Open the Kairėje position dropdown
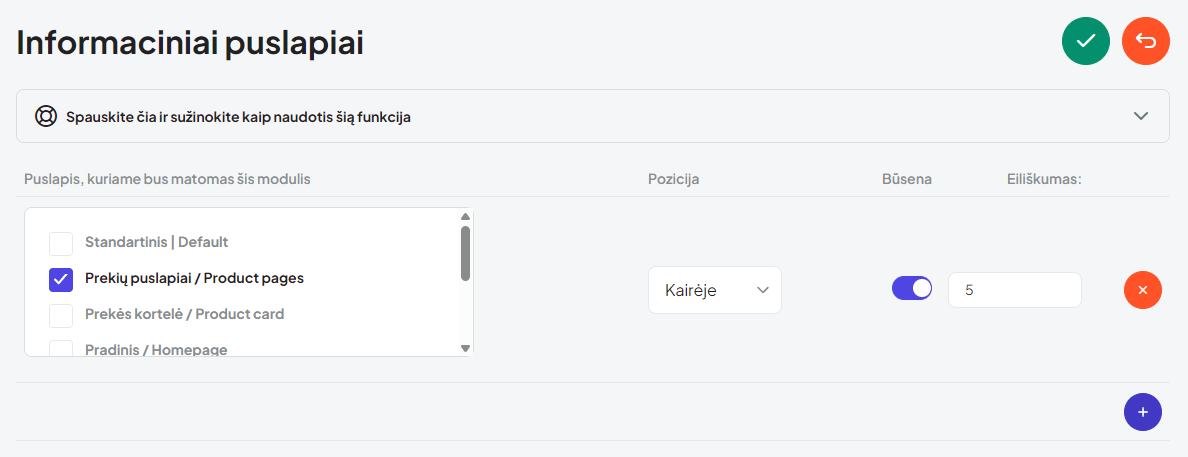Screen dimensions: 1188x457 pos(714,290)
